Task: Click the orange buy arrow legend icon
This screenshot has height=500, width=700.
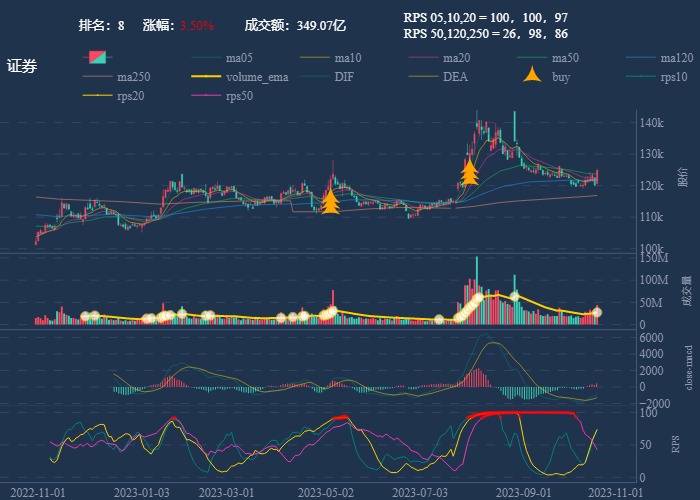Action: coord(532,76)
